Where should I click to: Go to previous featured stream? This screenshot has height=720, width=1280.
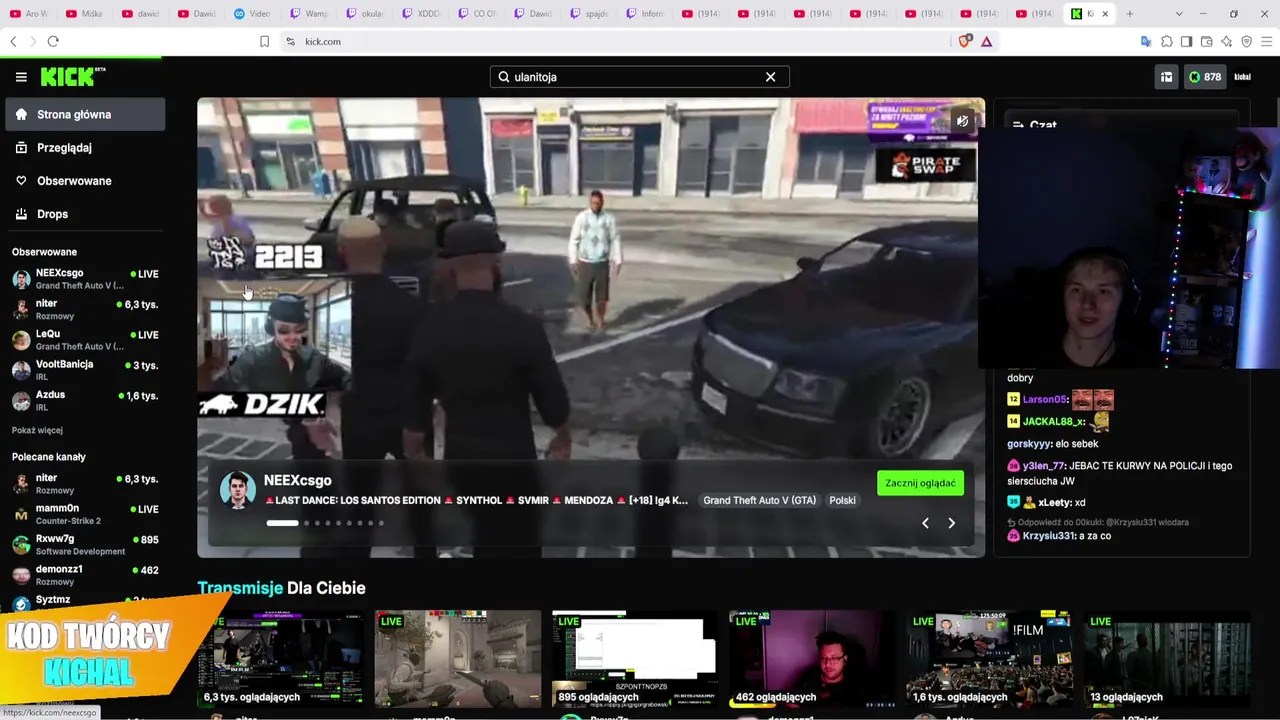[925, 523]
